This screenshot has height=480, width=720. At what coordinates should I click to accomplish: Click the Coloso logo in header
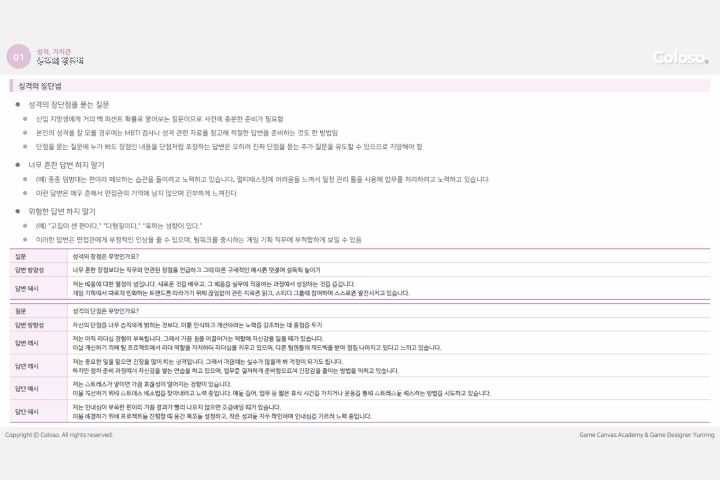tap(681, 57)
